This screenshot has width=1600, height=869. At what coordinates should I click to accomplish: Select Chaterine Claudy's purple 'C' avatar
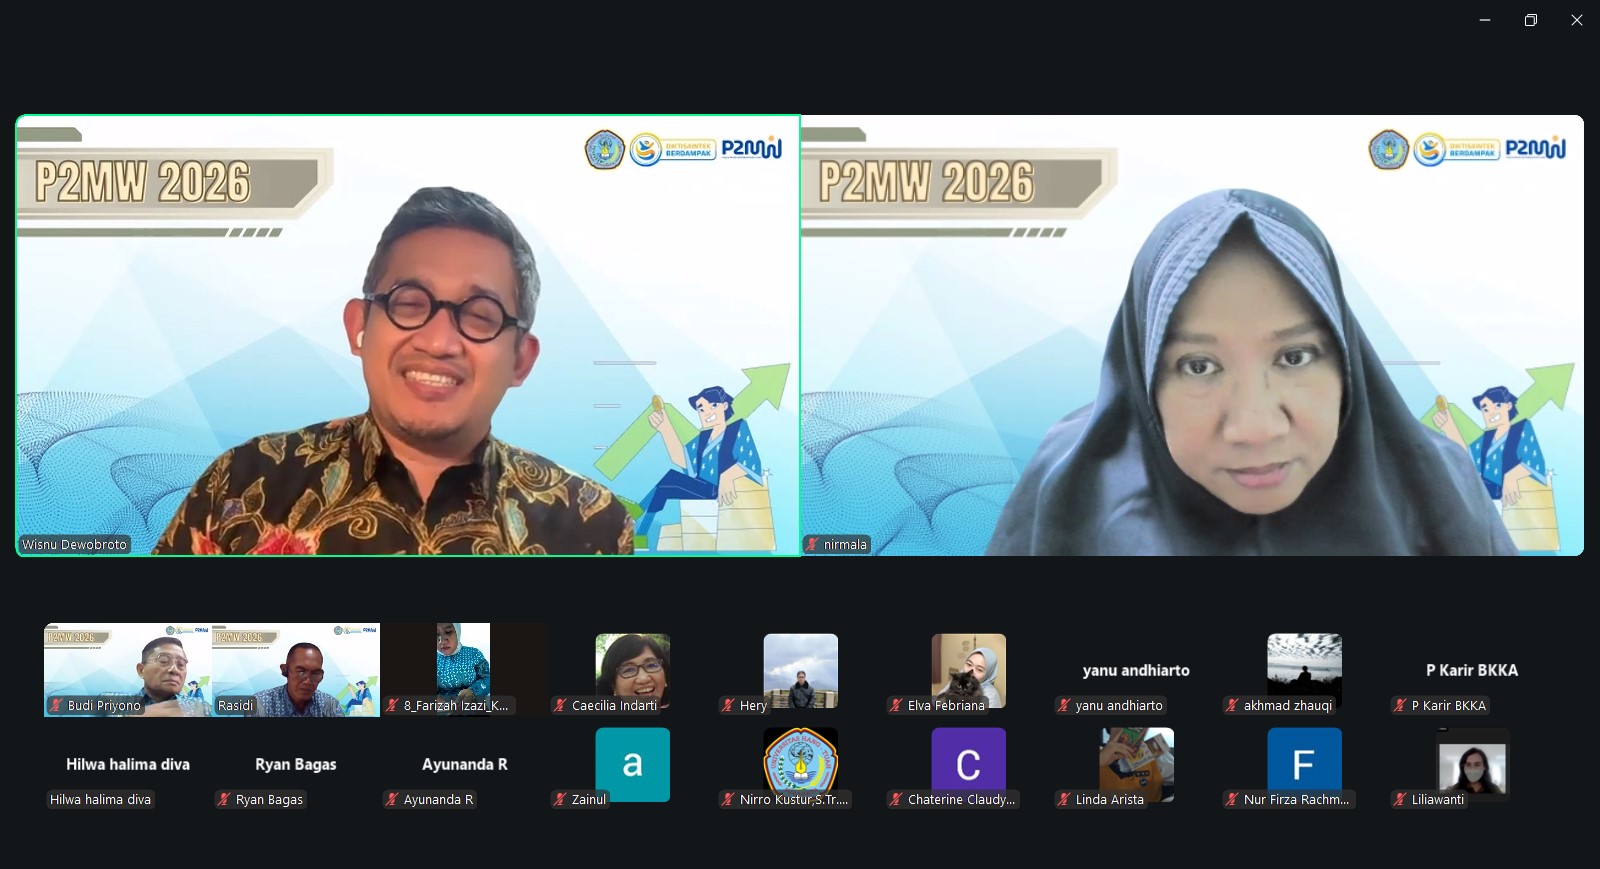[x=968, y=764]
